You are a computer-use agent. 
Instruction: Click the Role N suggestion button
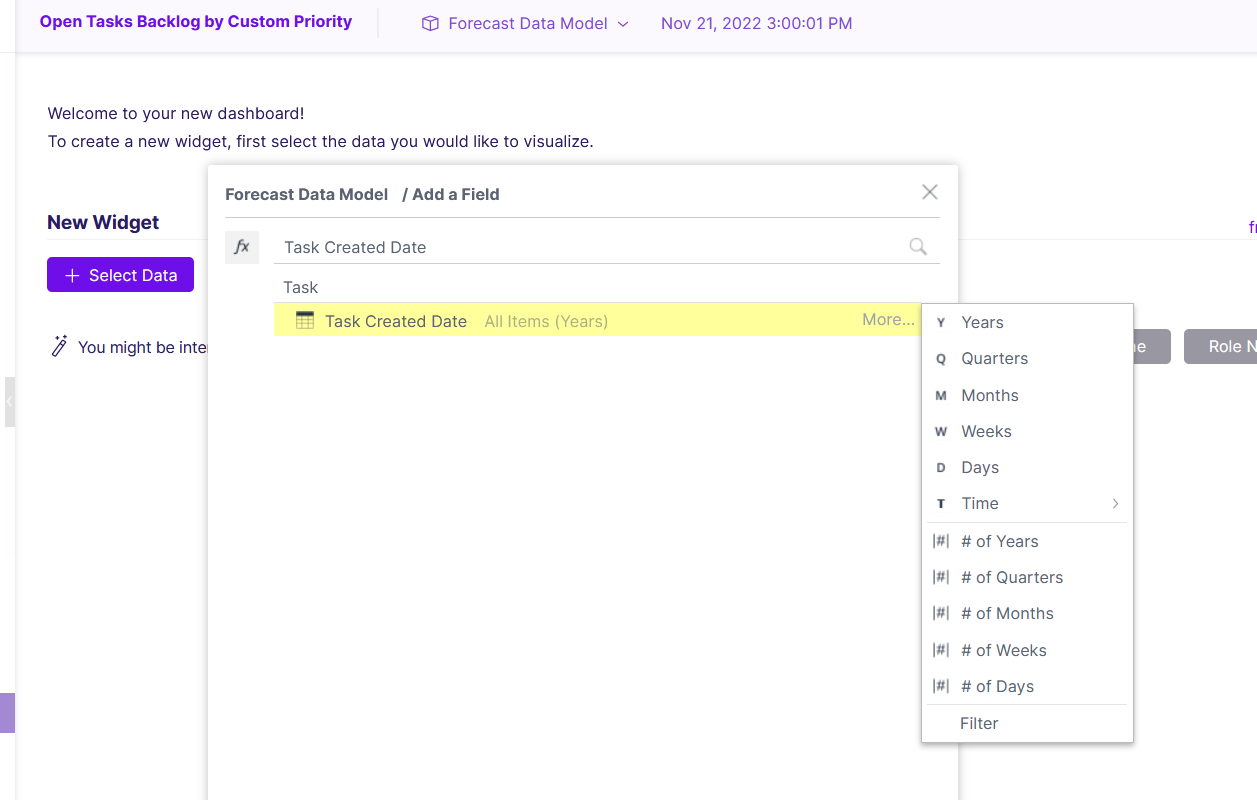coord(1220,347)
